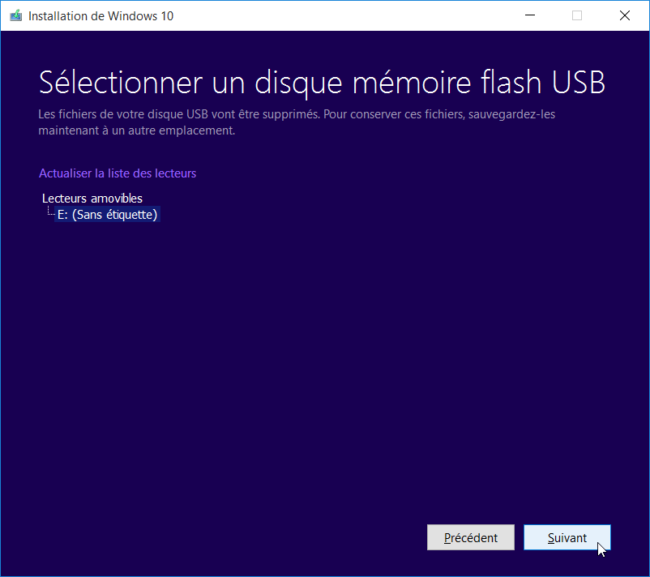Click the Windows setup icon in title bar
This screenshot has width=650, height=577.
pyautogui.click(x=16, y=16)
